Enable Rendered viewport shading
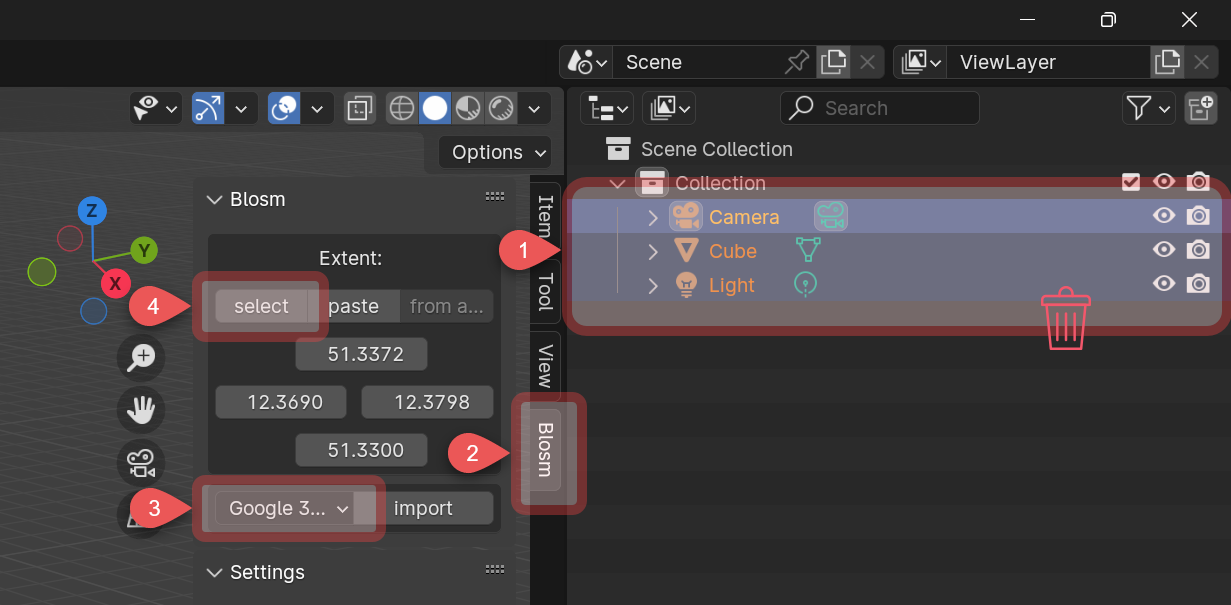 tap(500, 108)
